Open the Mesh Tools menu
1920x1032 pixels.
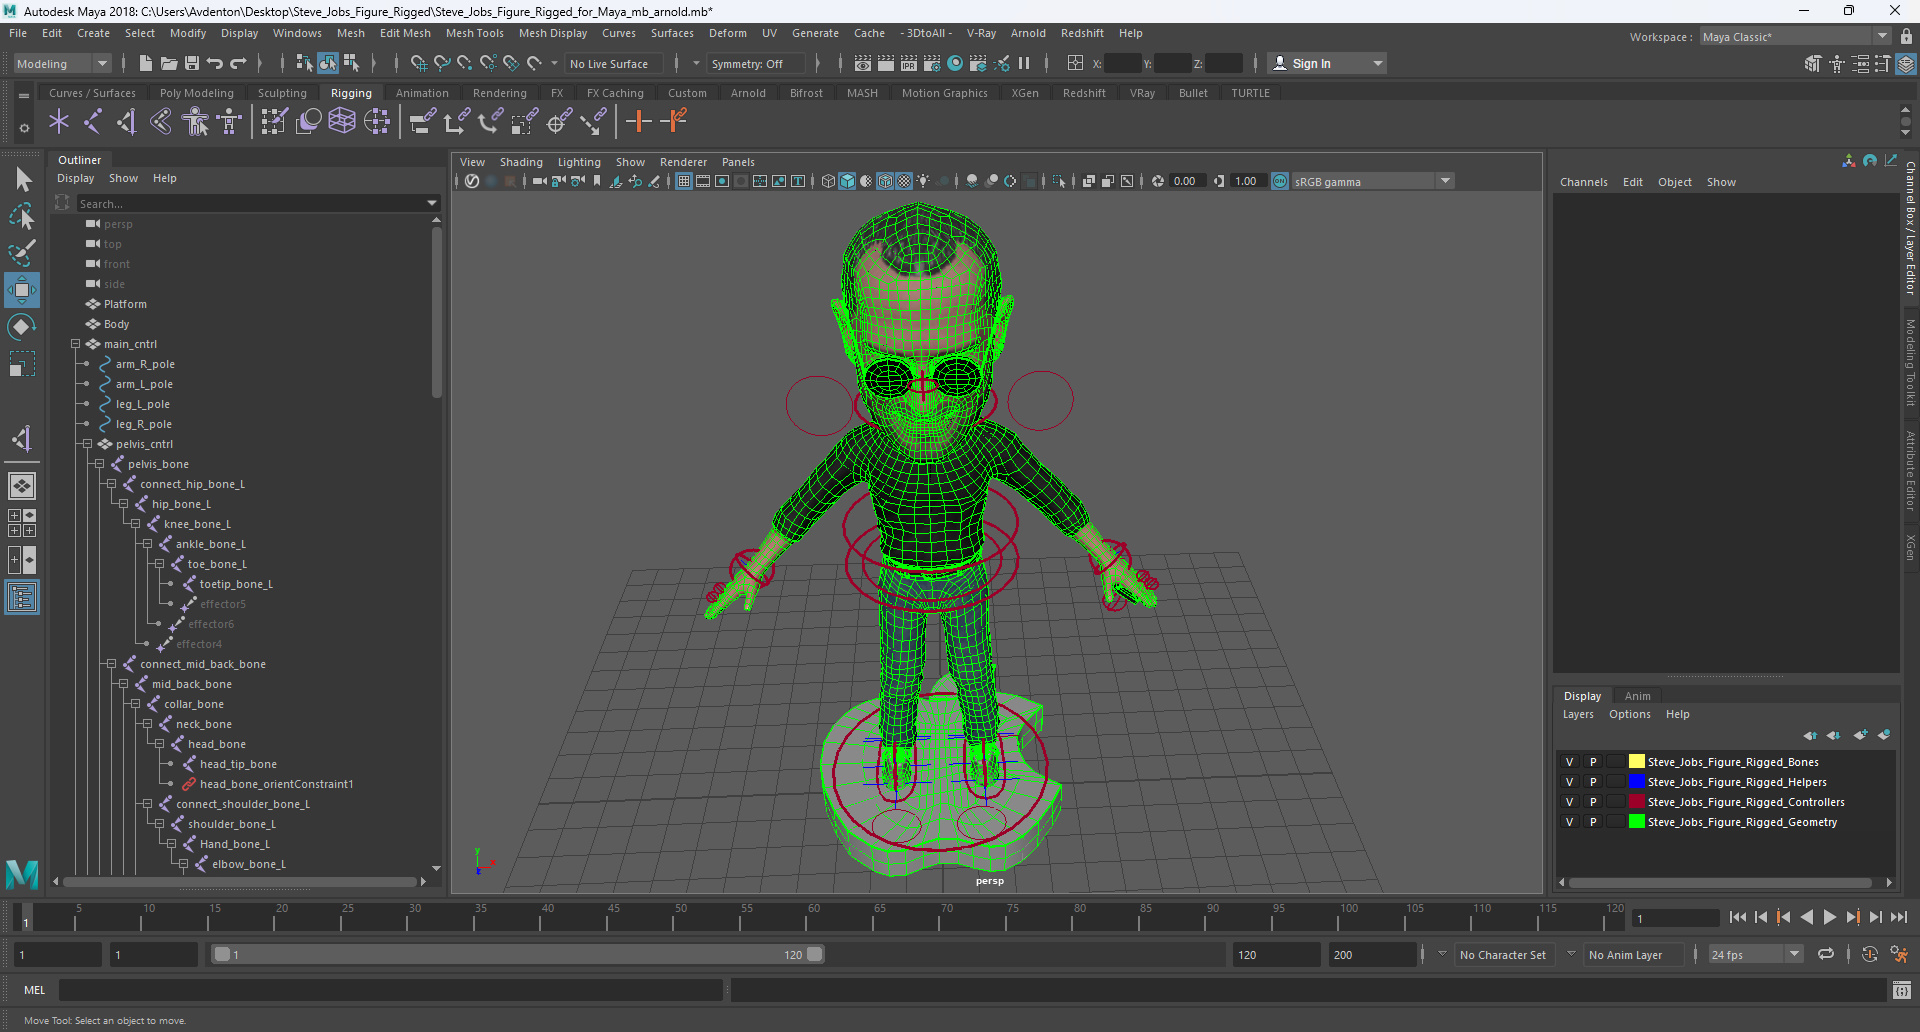474,33
